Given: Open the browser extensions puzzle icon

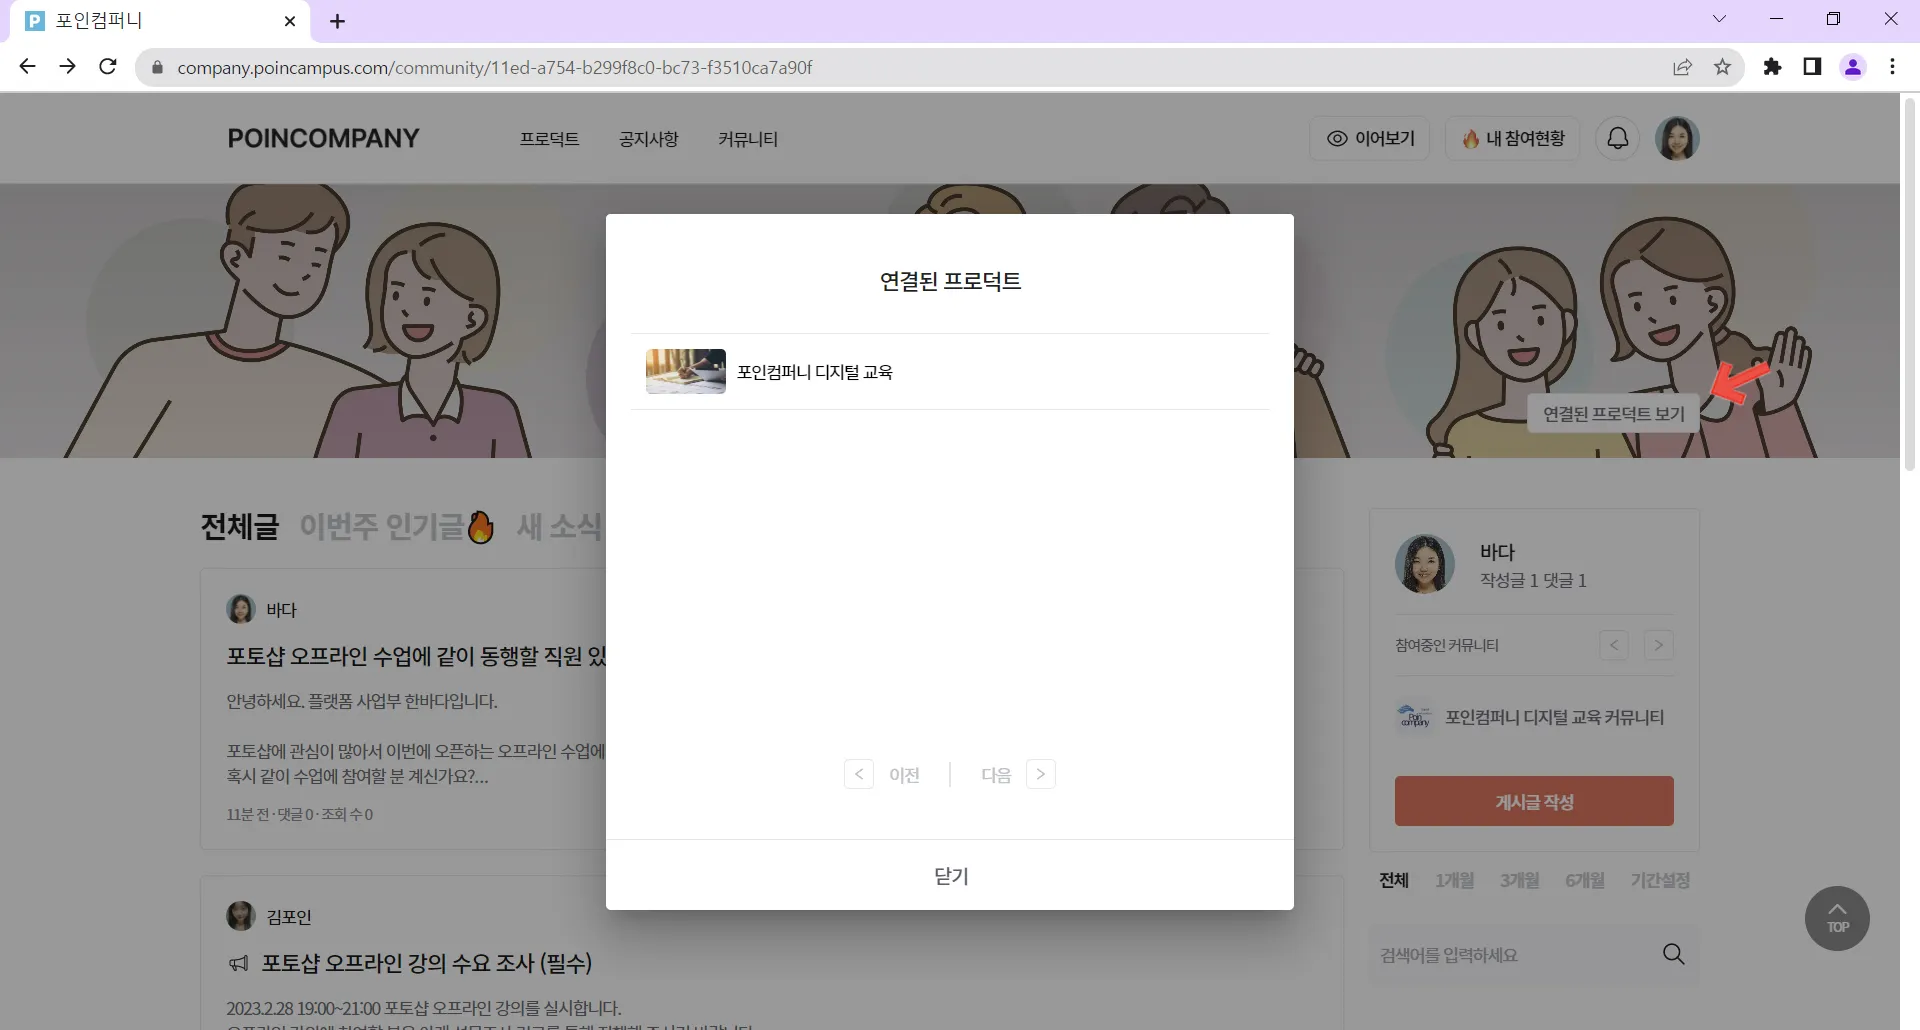Looking at the screenshot, I should [1772, 67].
